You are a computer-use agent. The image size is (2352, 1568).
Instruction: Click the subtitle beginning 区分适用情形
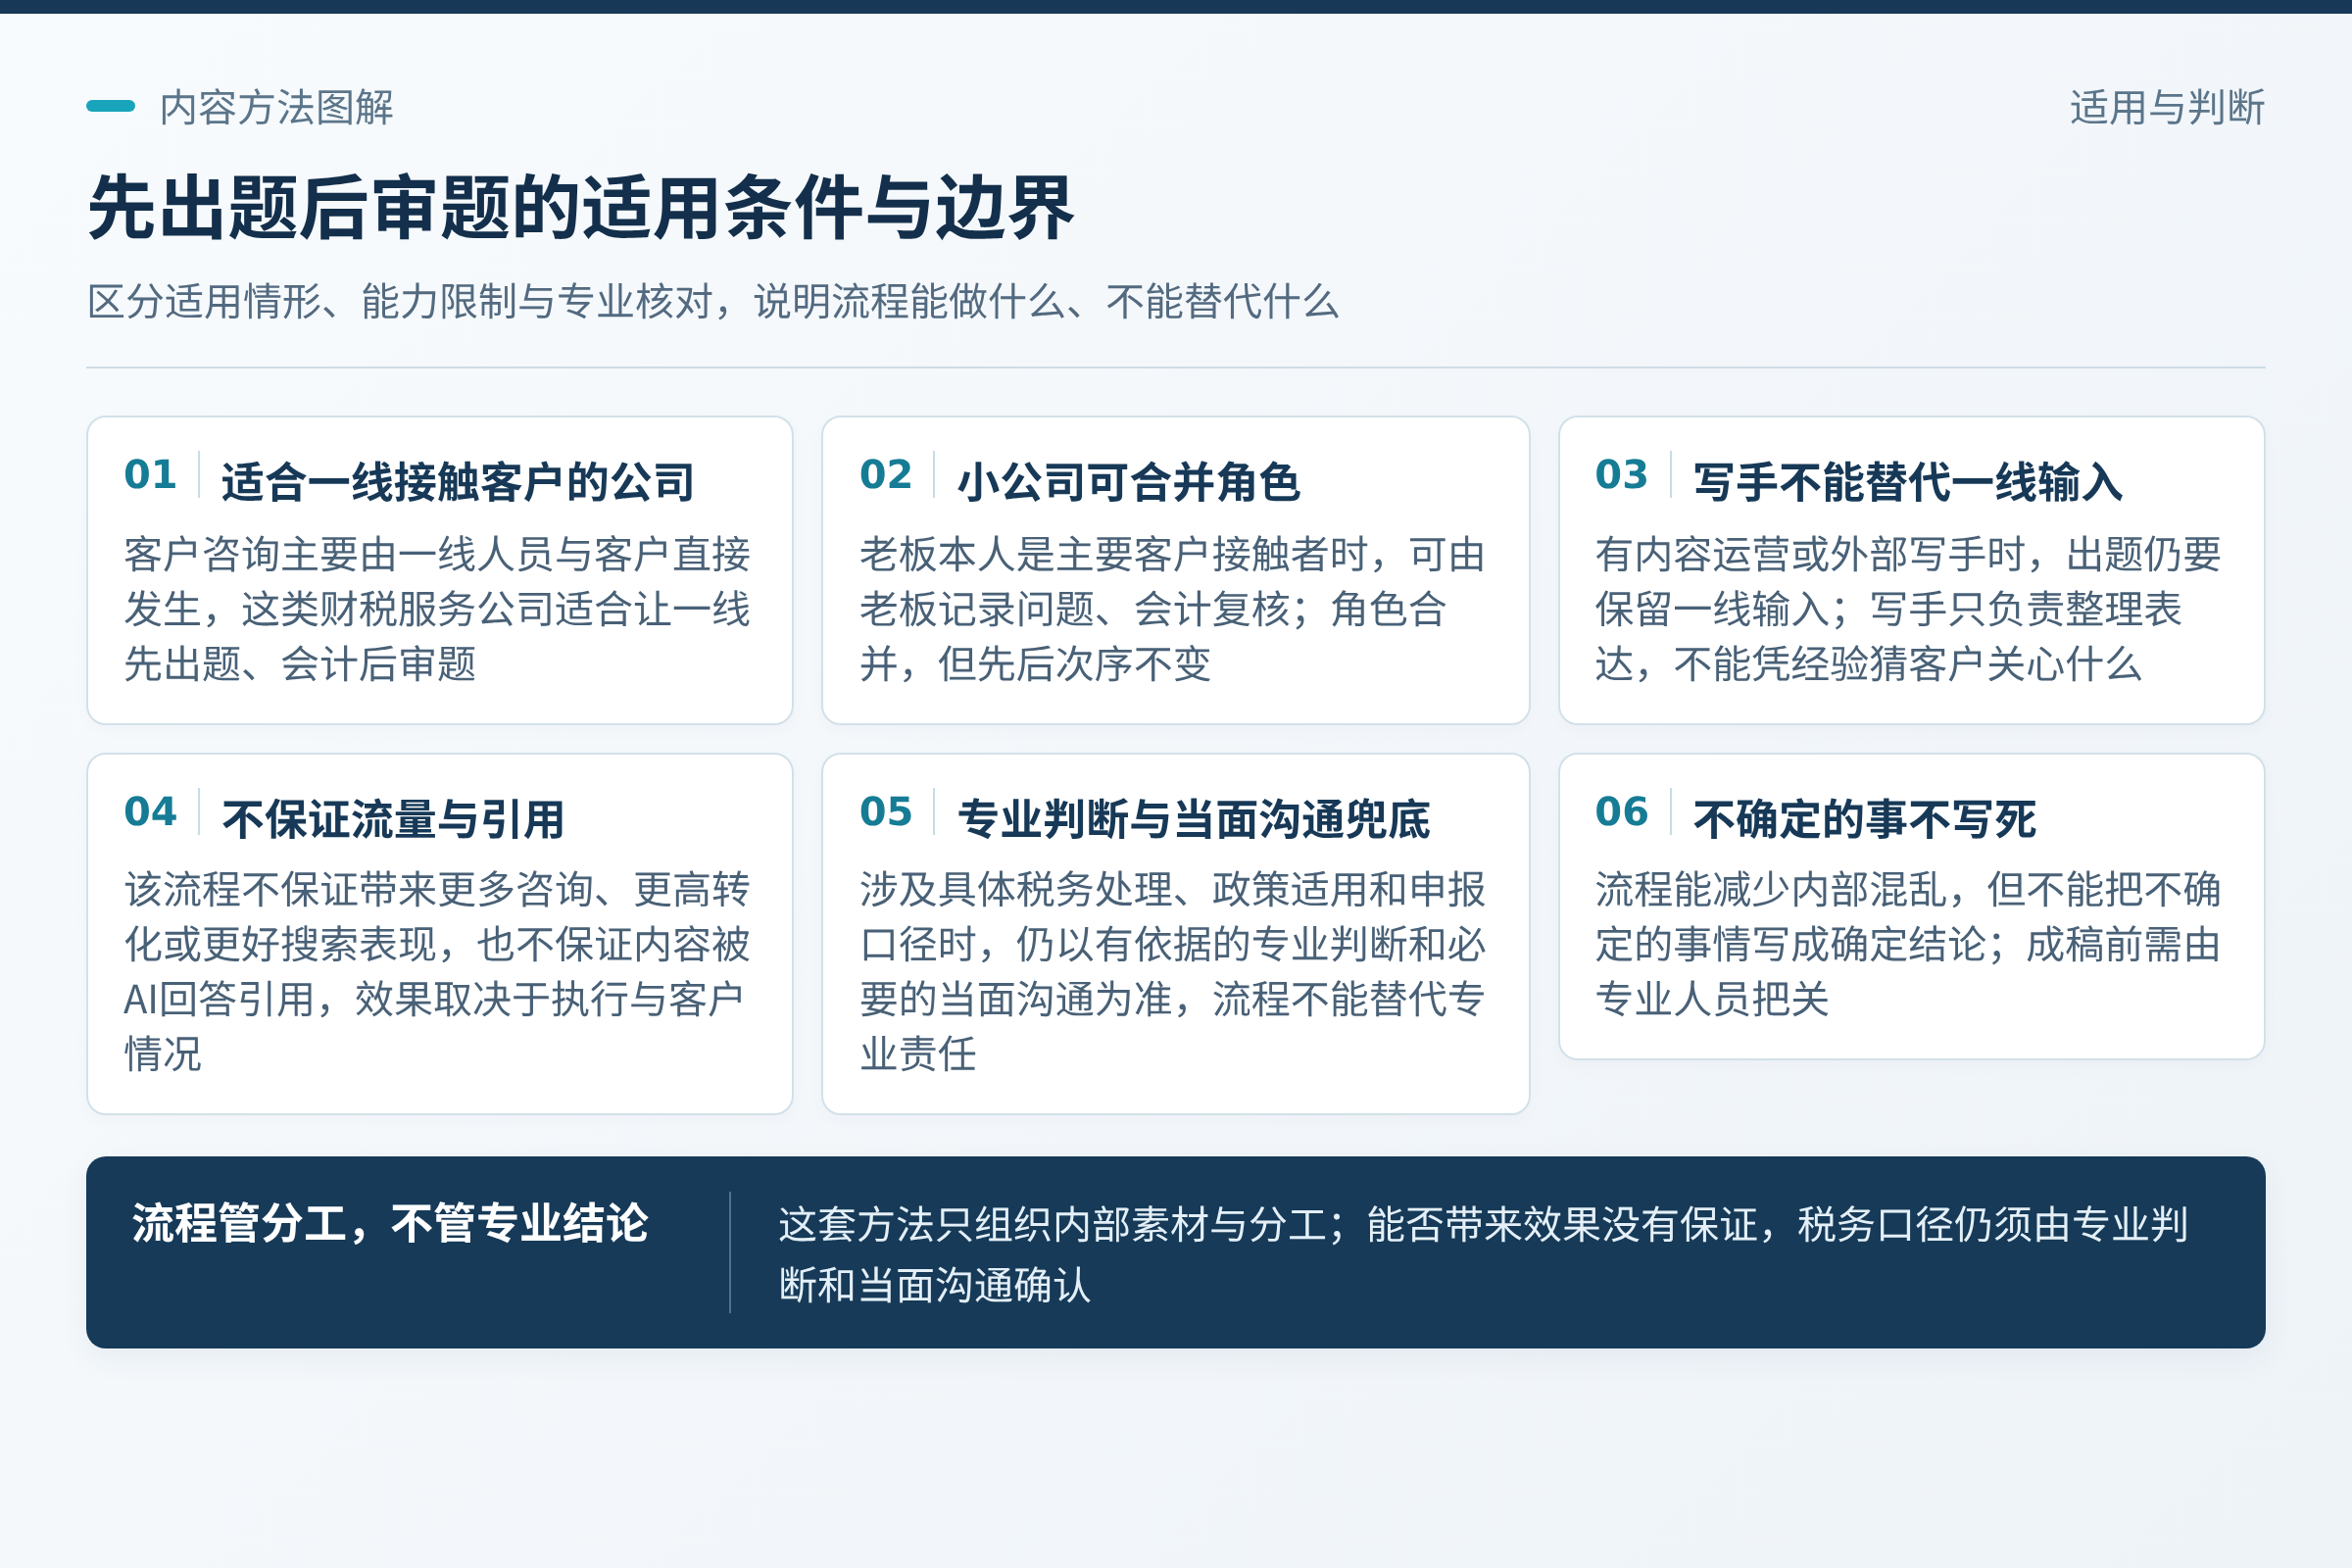[713, 301]
